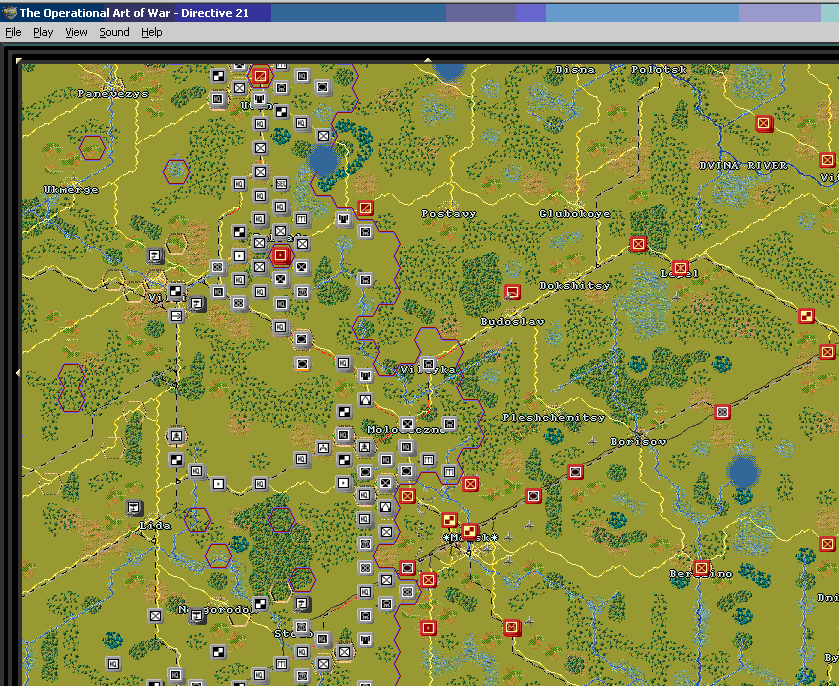Image resolution: width=839 pixels, height=688 pixels.
Task: Click the Budoslav town label
Action: pos(512,322)
